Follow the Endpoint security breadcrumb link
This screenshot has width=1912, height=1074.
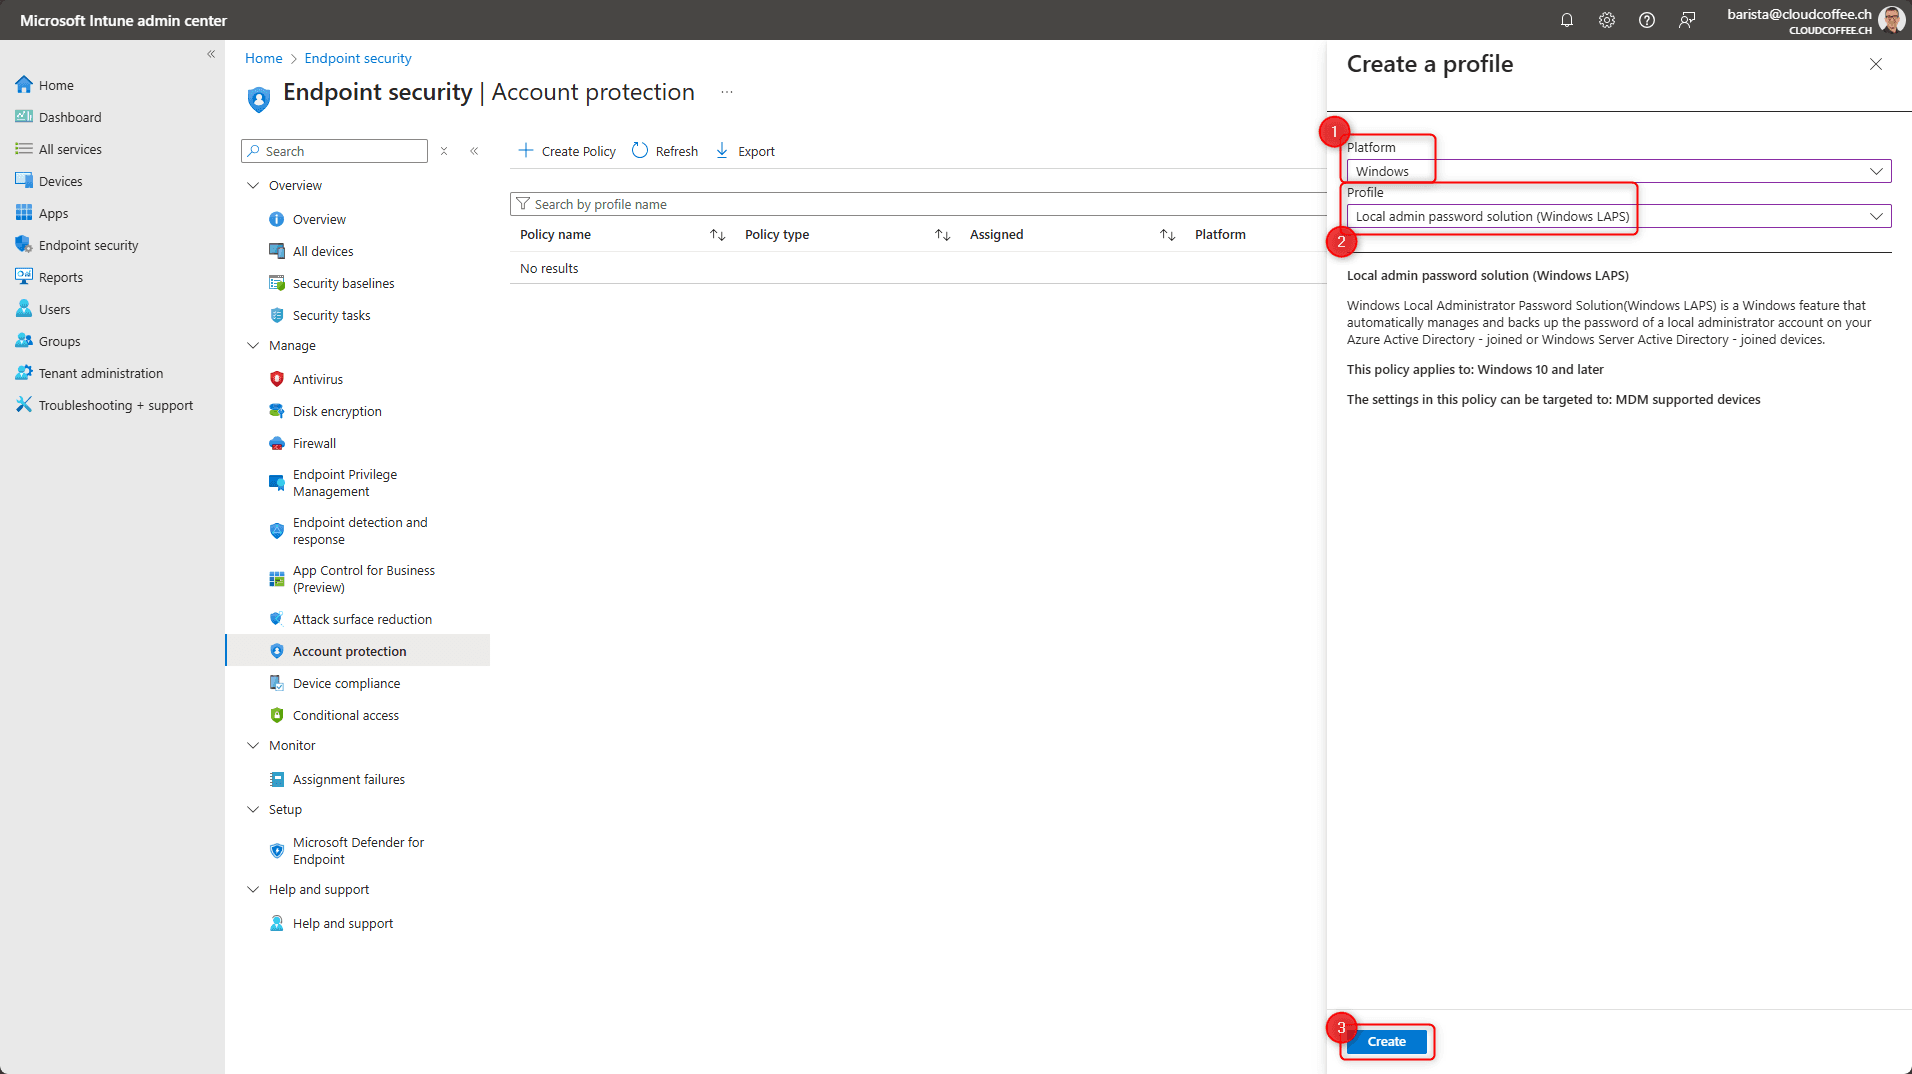point(357,58)
